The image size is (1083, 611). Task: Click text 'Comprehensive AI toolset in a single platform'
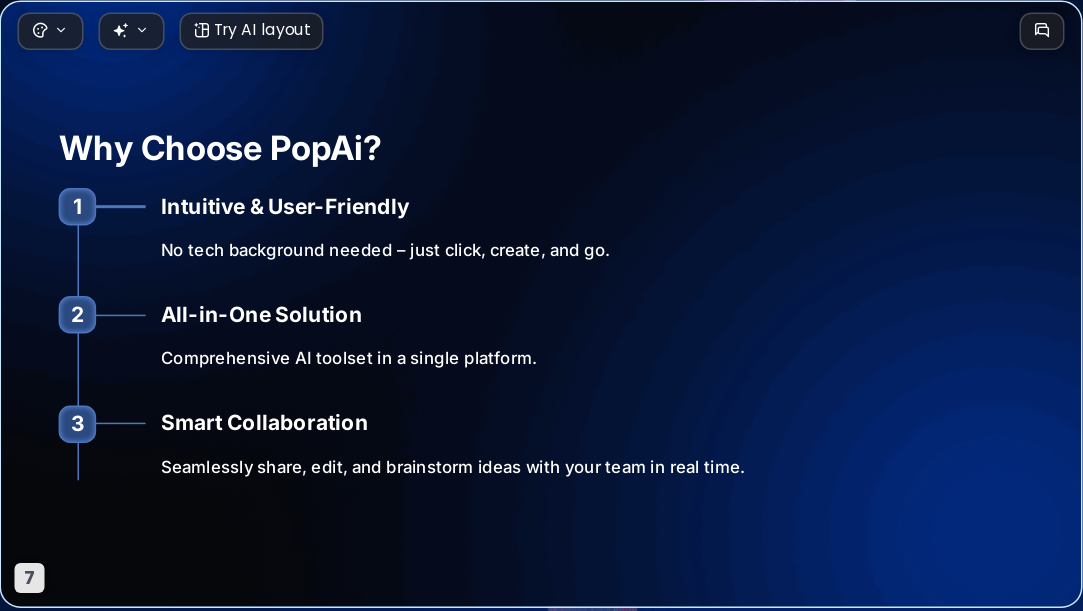click(x=347, y=358)
